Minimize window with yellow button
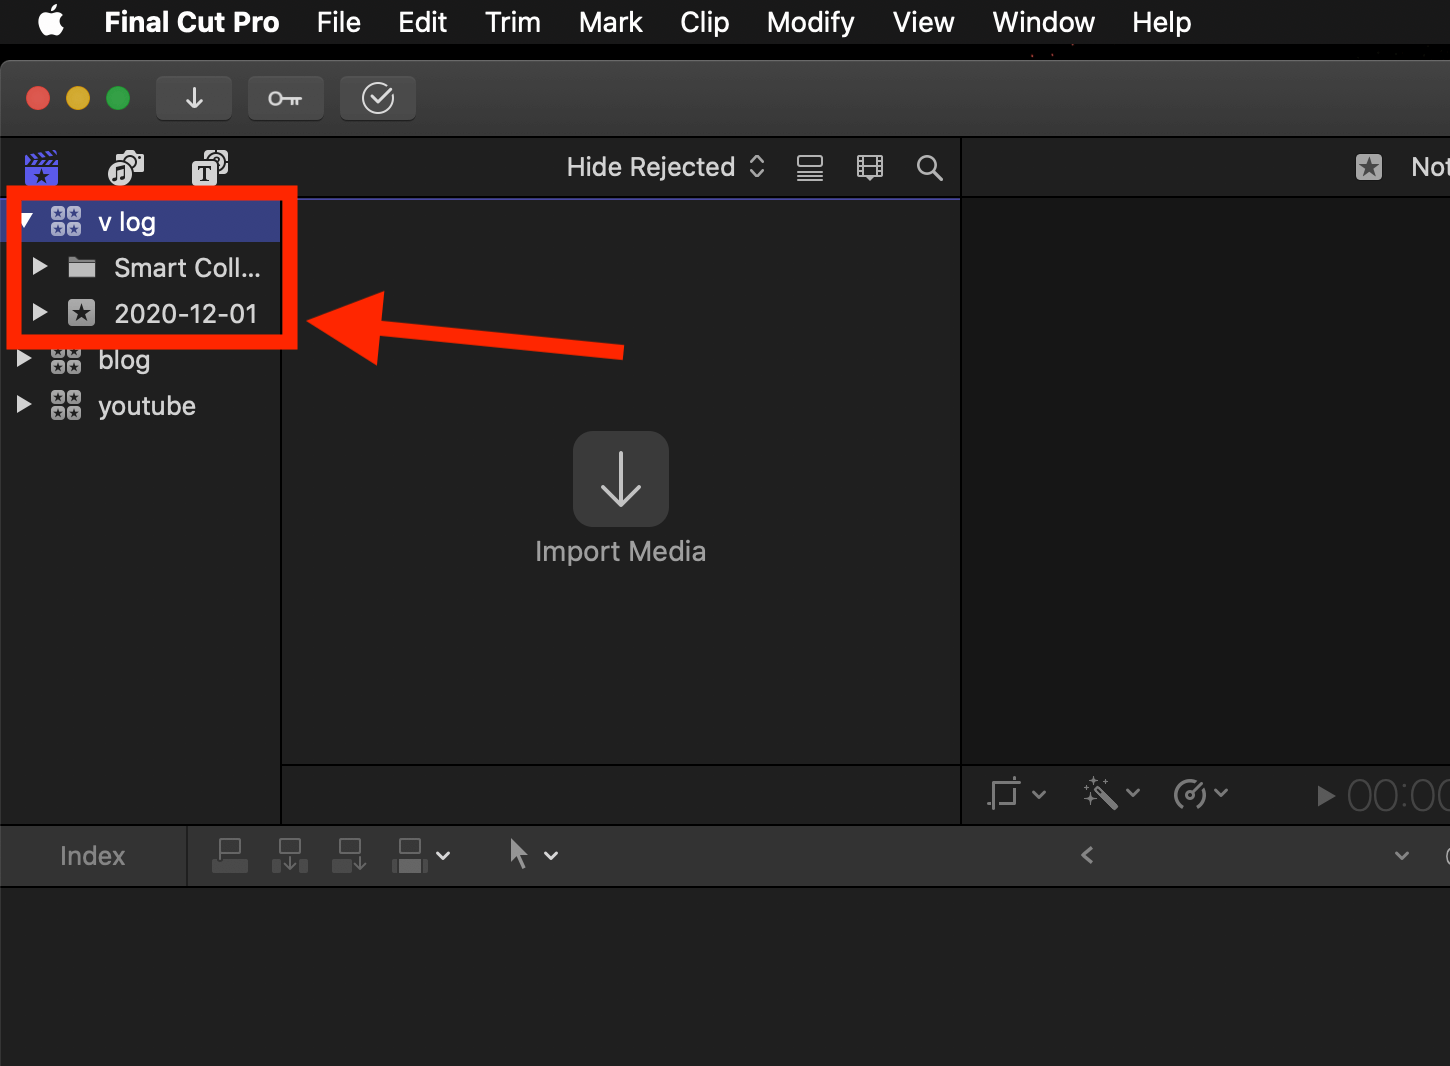Image resolution: width=1450 pixels, height=1066 pixels. pos(78,98)
